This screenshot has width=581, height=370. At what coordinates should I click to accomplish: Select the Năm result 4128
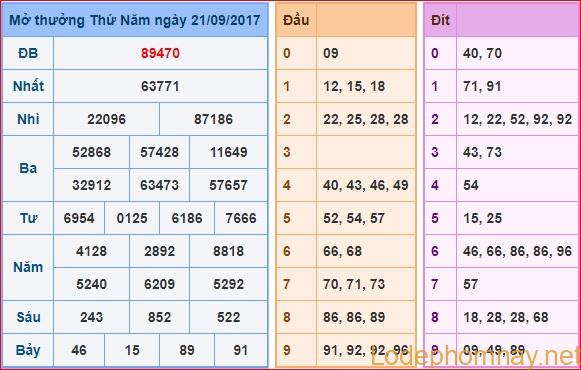[92, 251]
